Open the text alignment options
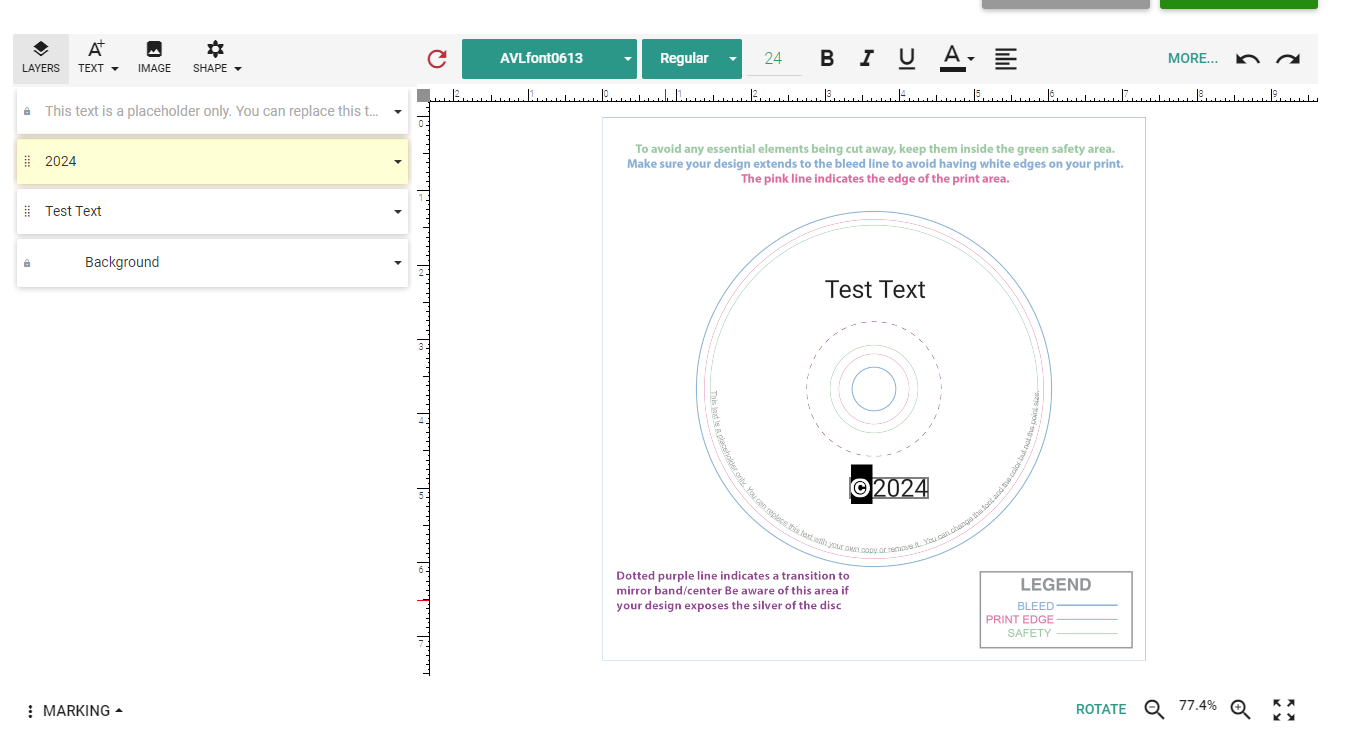Viewport: 1372px width, 744px height. (x=1006, y=59)
